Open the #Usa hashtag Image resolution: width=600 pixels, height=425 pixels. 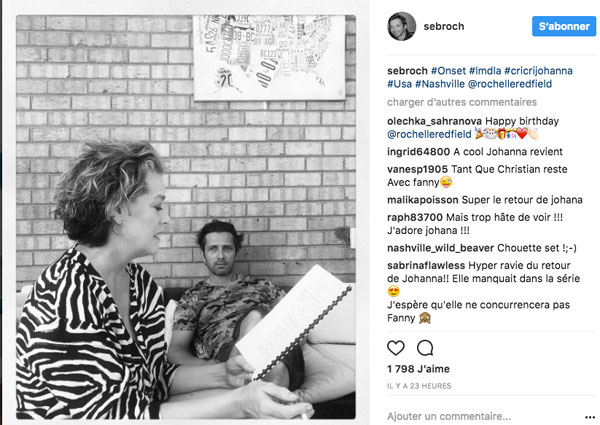point(399,84)
